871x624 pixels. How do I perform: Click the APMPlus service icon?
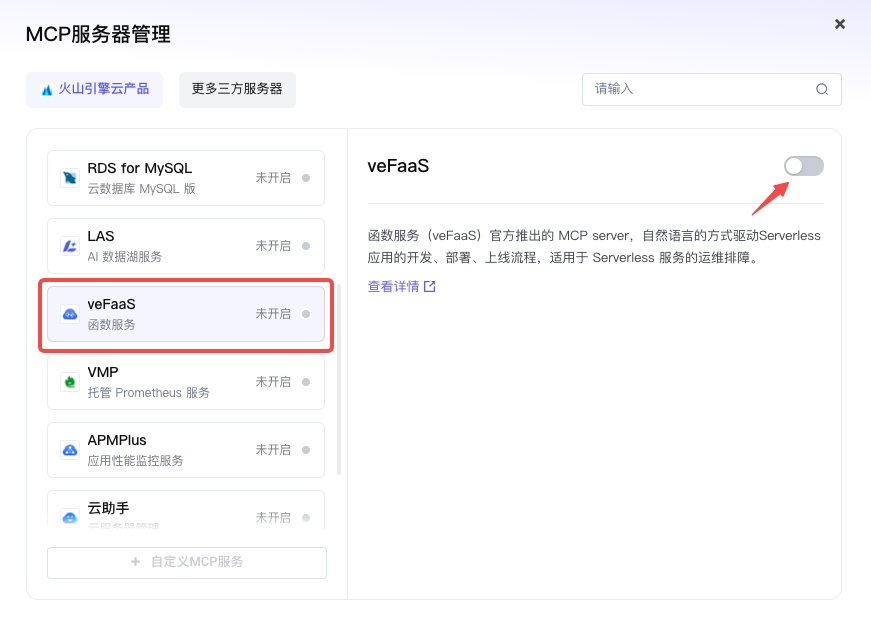click(x=69, y=450)
